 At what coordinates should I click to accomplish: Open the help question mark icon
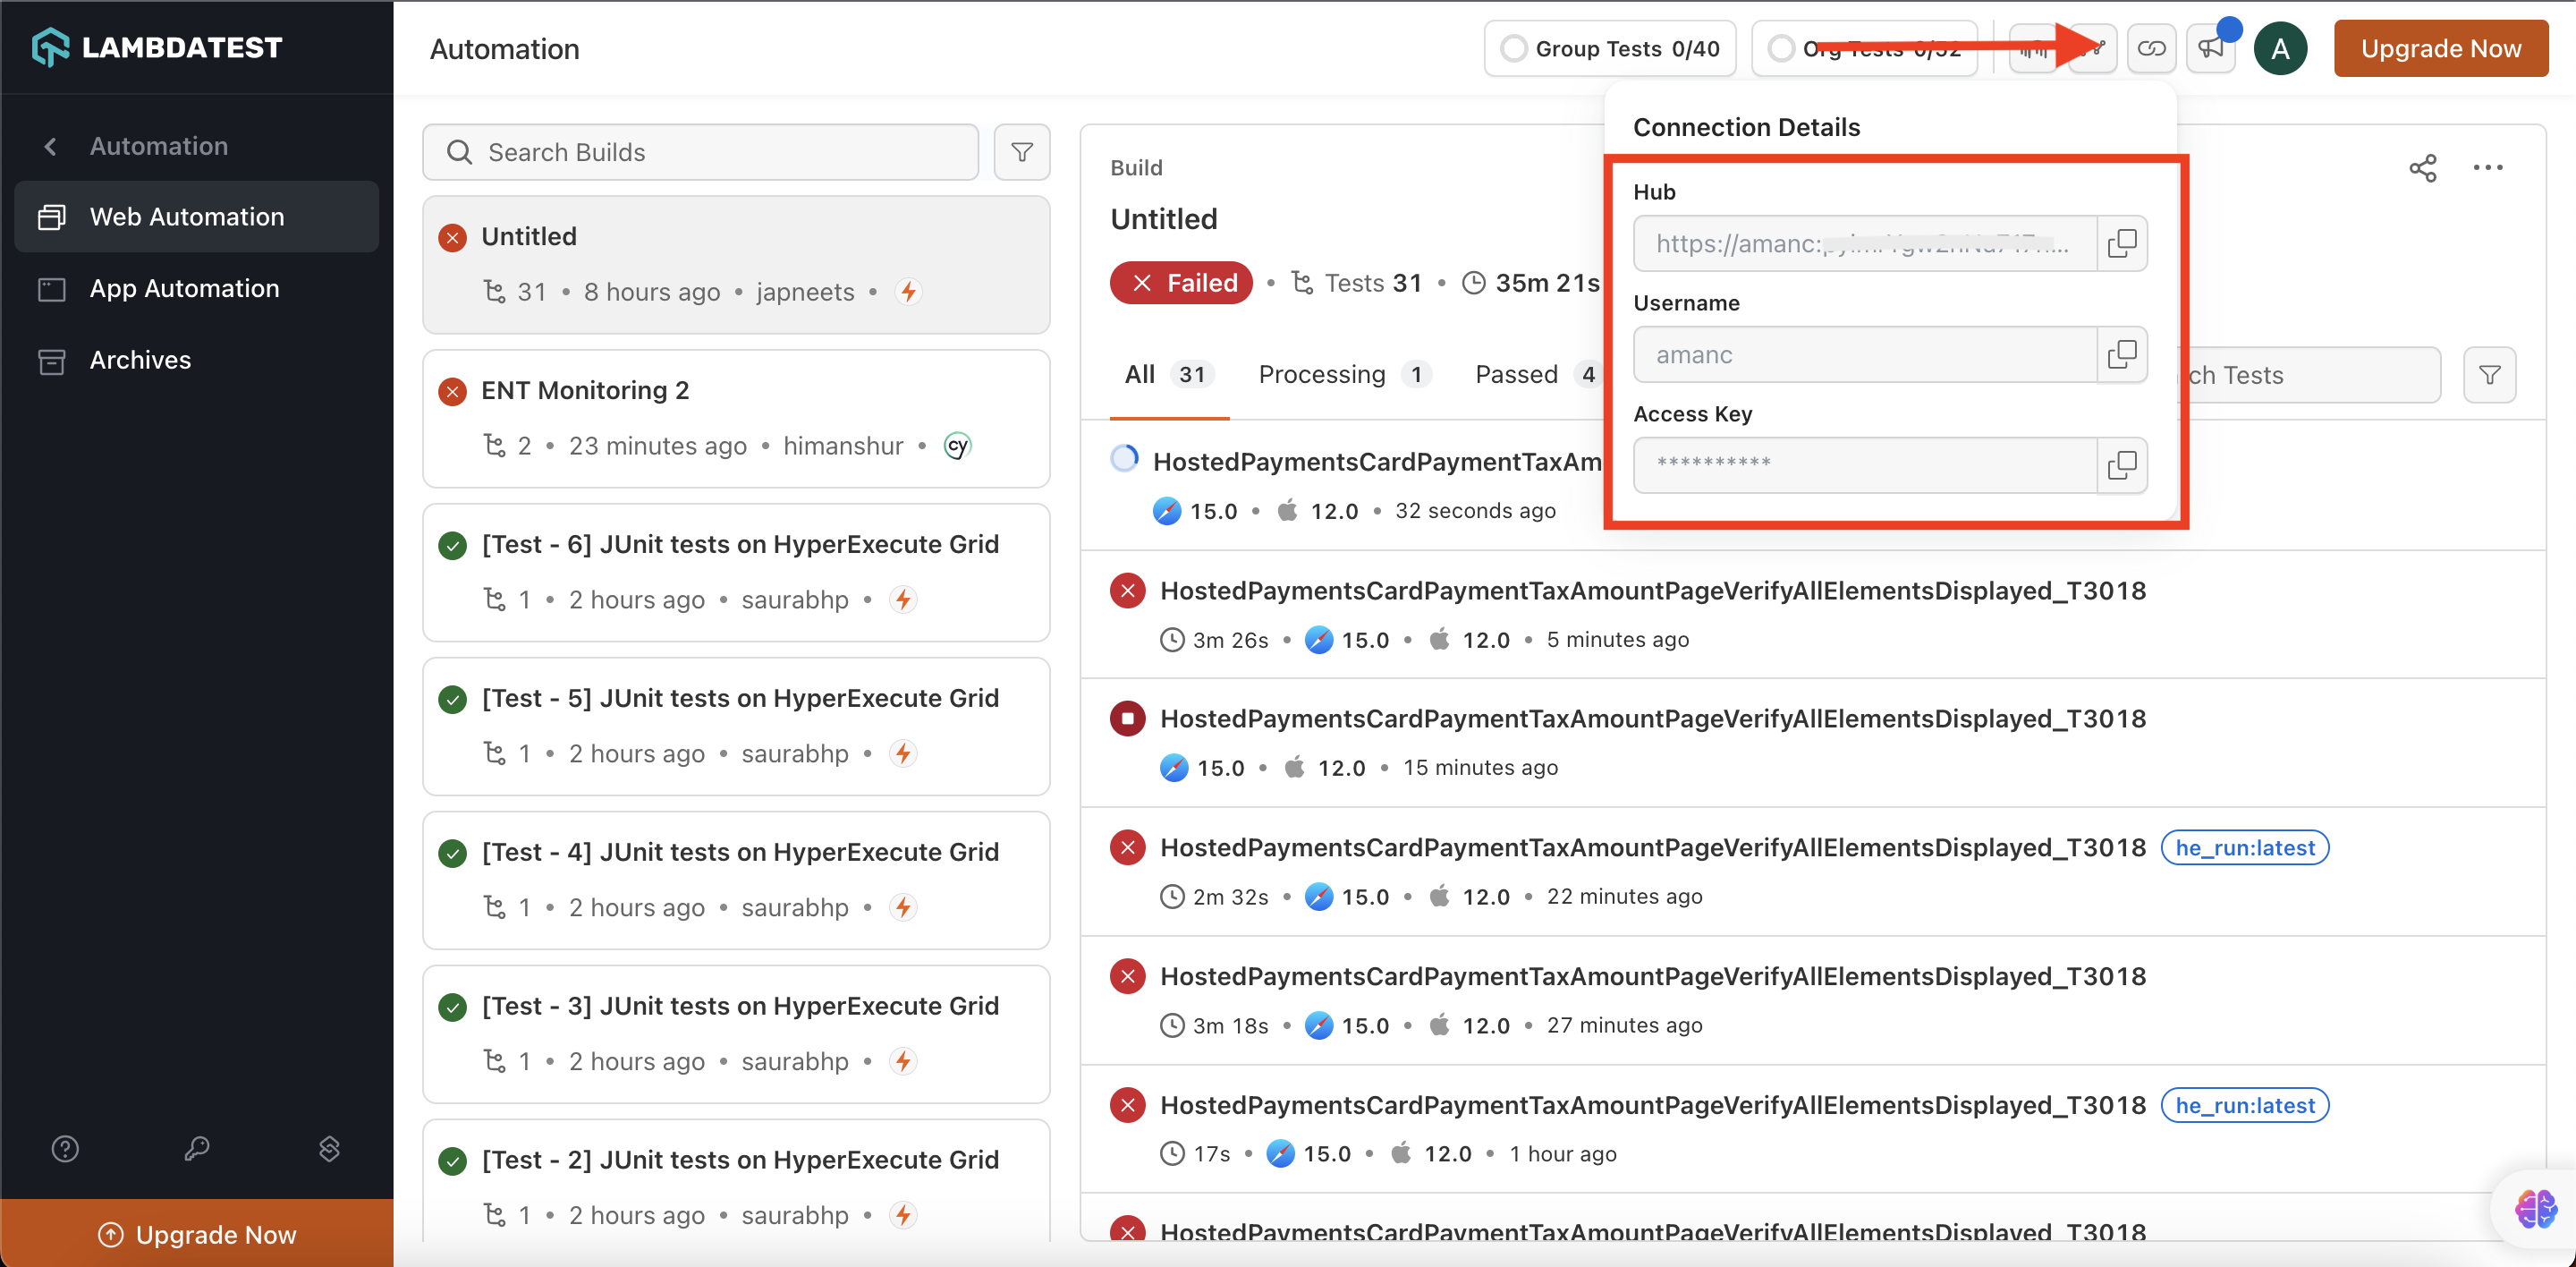click(65, 1148)
